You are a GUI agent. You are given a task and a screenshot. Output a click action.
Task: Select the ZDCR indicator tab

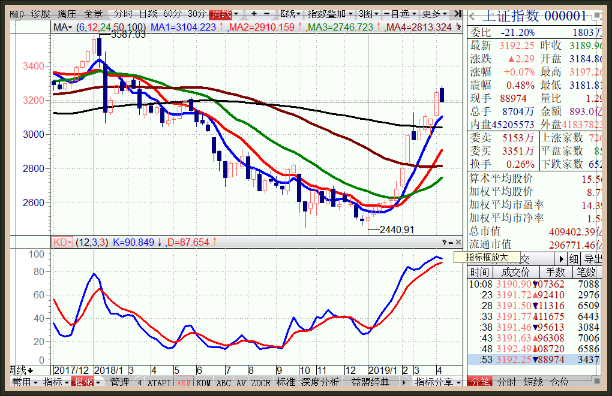[x=261, y=383]
